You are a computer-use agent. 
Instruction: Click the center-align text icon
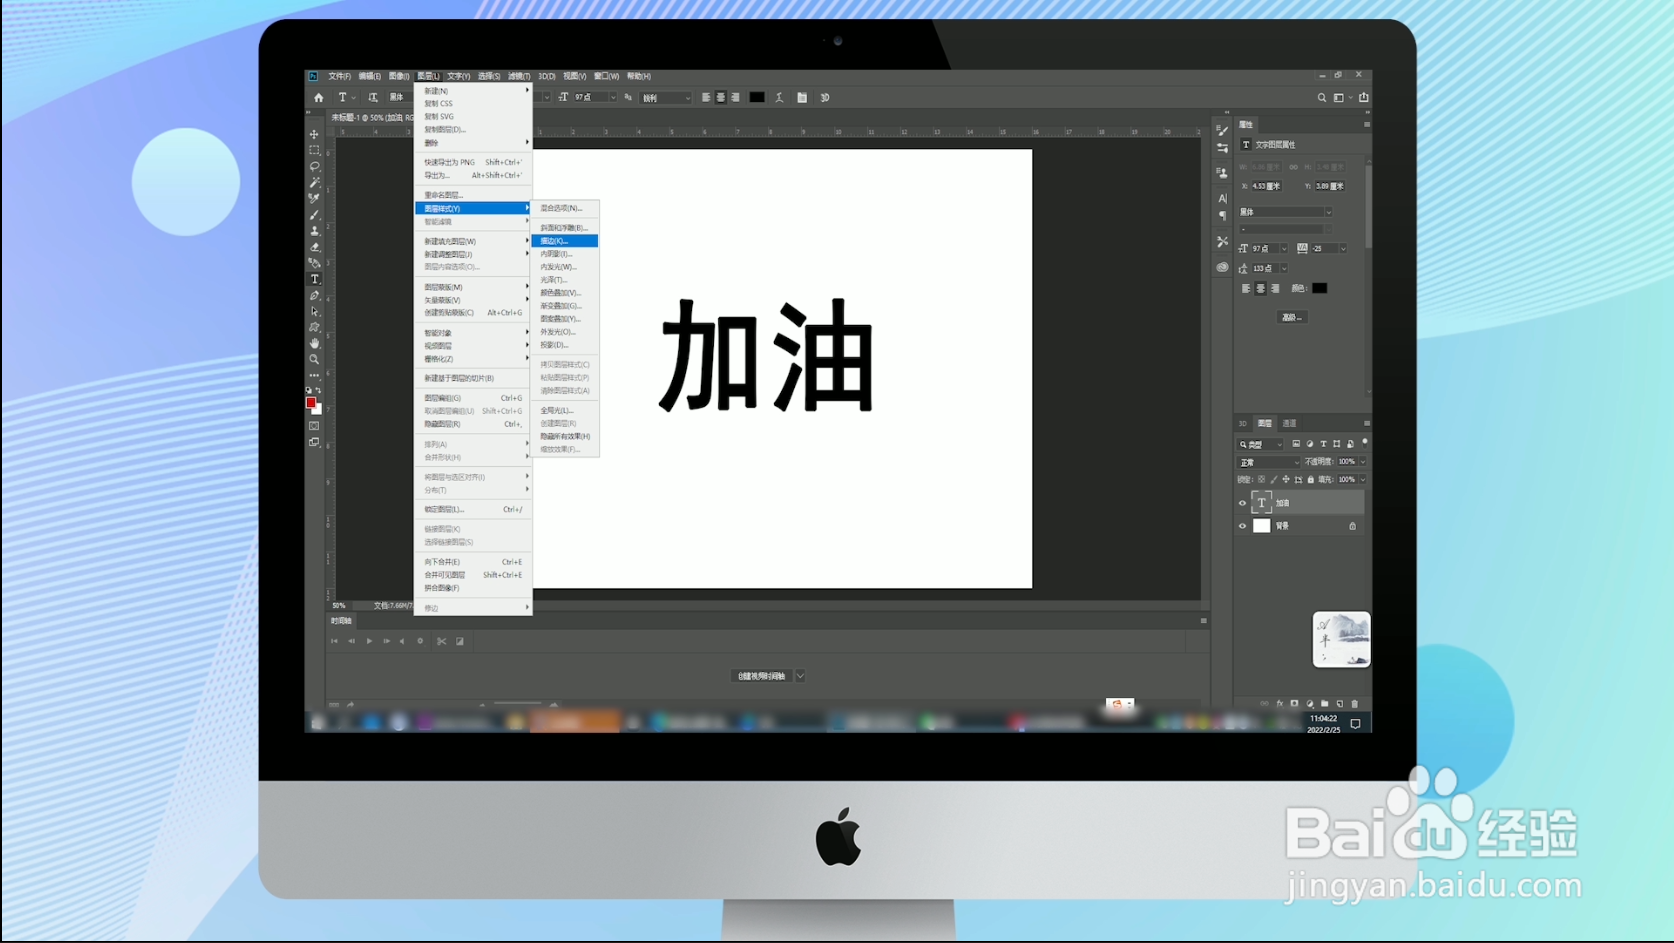click(720, 97)
